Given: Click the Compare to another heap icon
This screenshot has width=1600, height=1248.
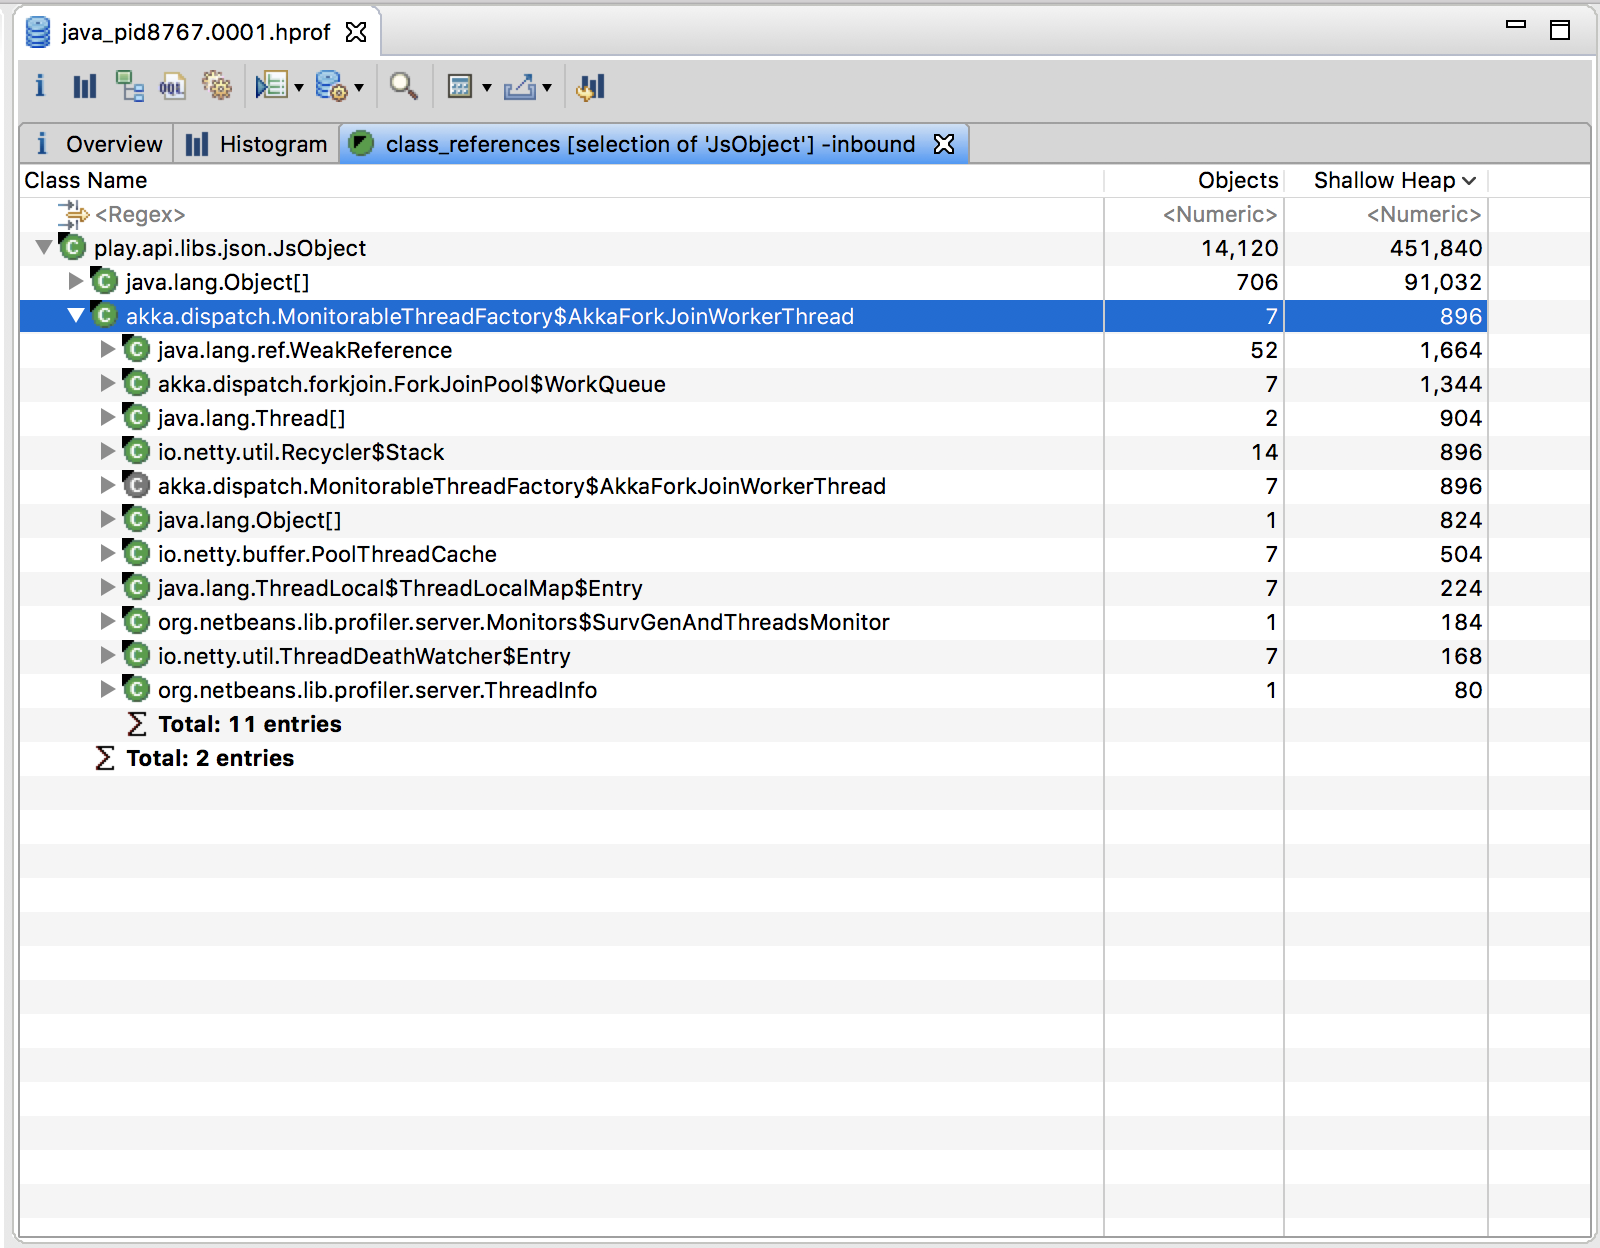Looking at the screenshot, I should click(590, 87).
